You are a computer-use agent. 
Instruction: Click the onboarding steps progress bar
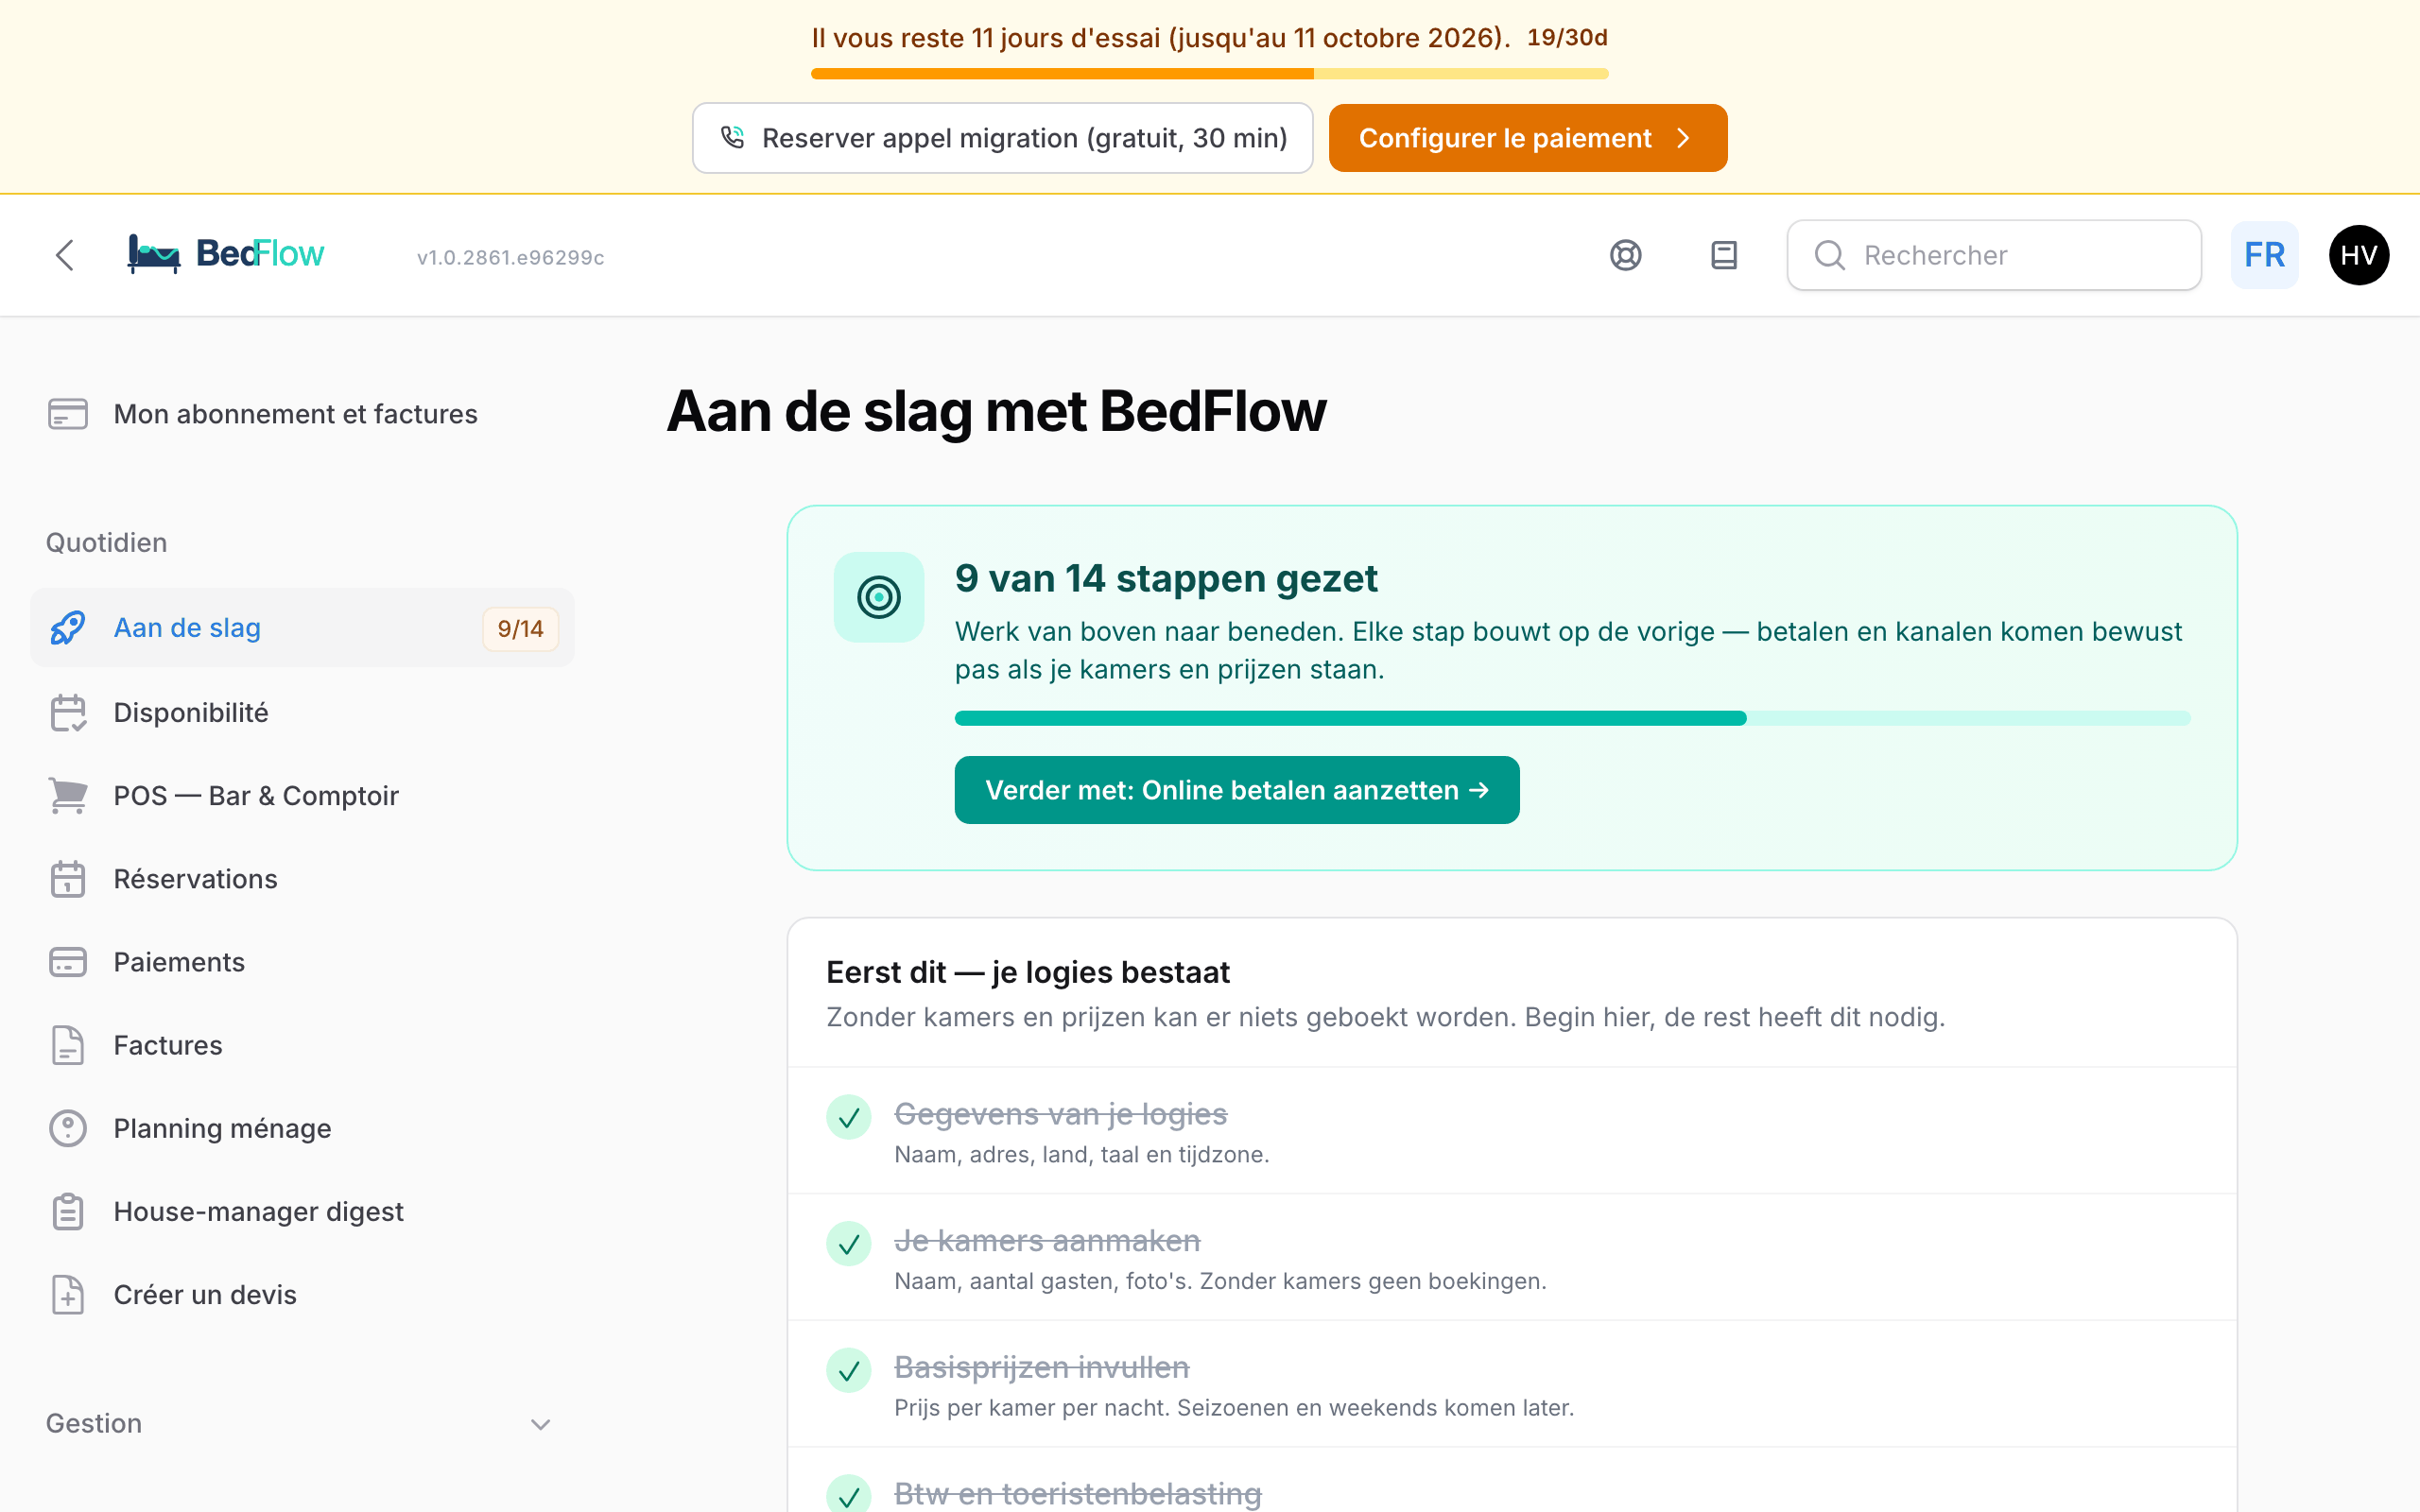click(x=1572, y=718)
